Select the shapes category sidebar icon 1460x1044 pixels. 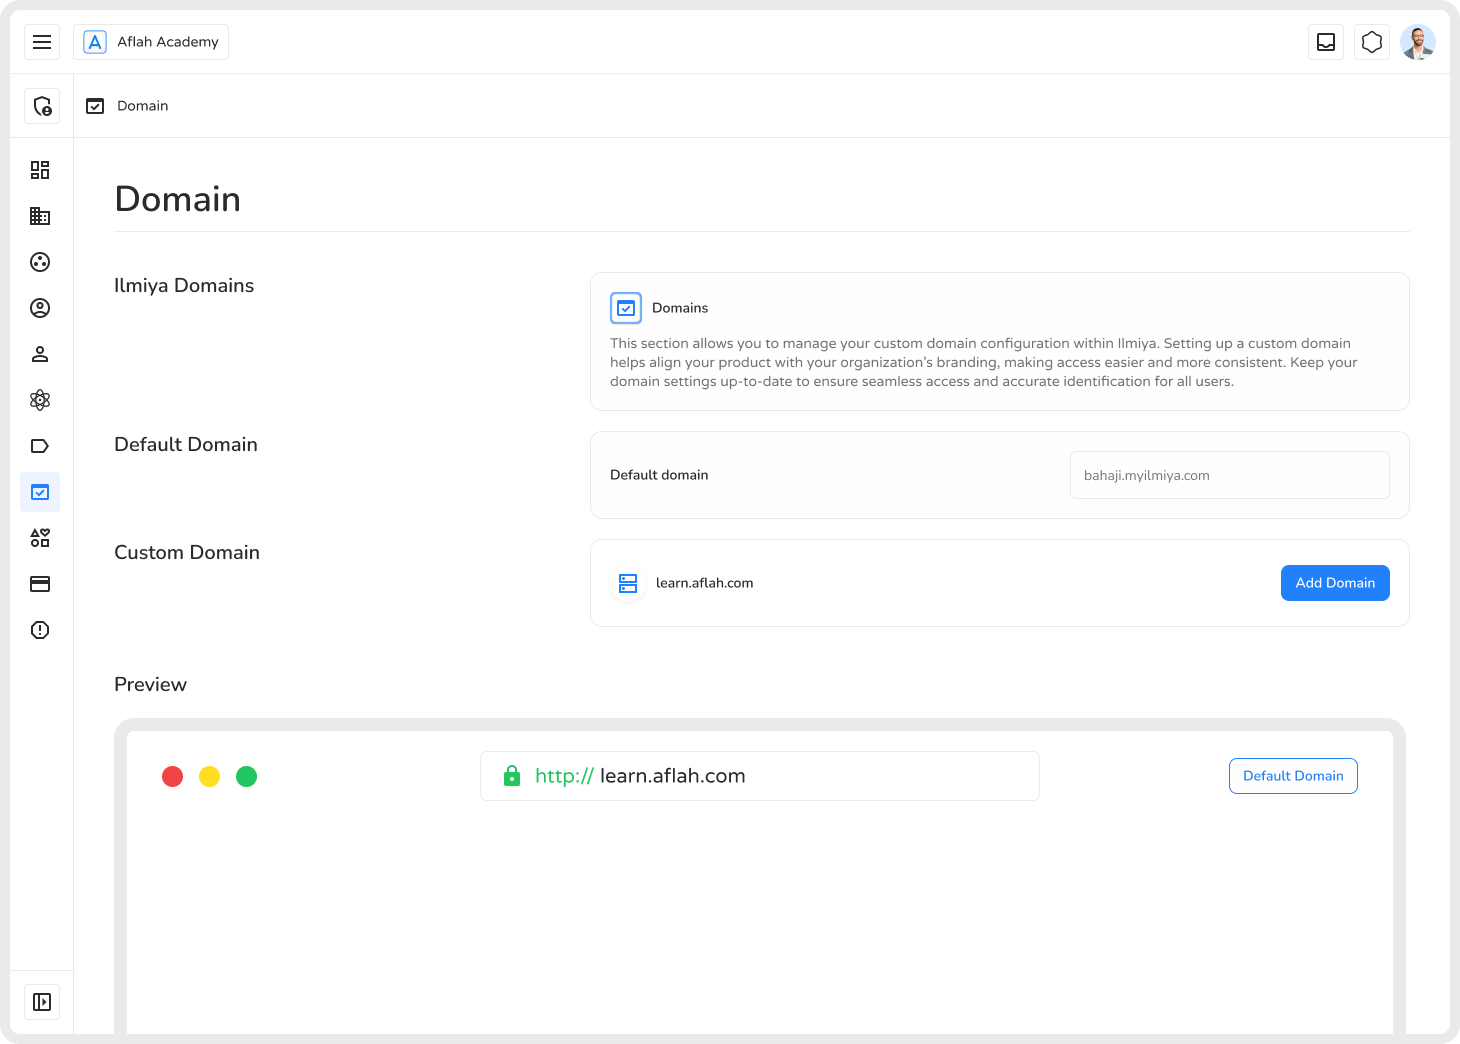(x=40, y=538)
